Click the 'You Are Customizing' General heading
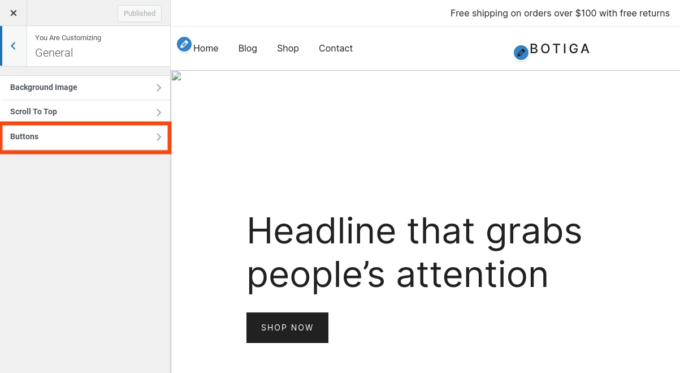 68,46
